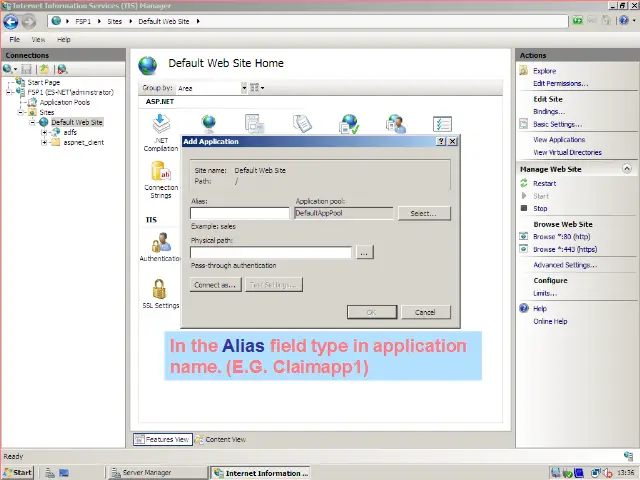Collapse the Default Web Site tree node
This screenshot has height=480, width=640.
pos(32,122)
